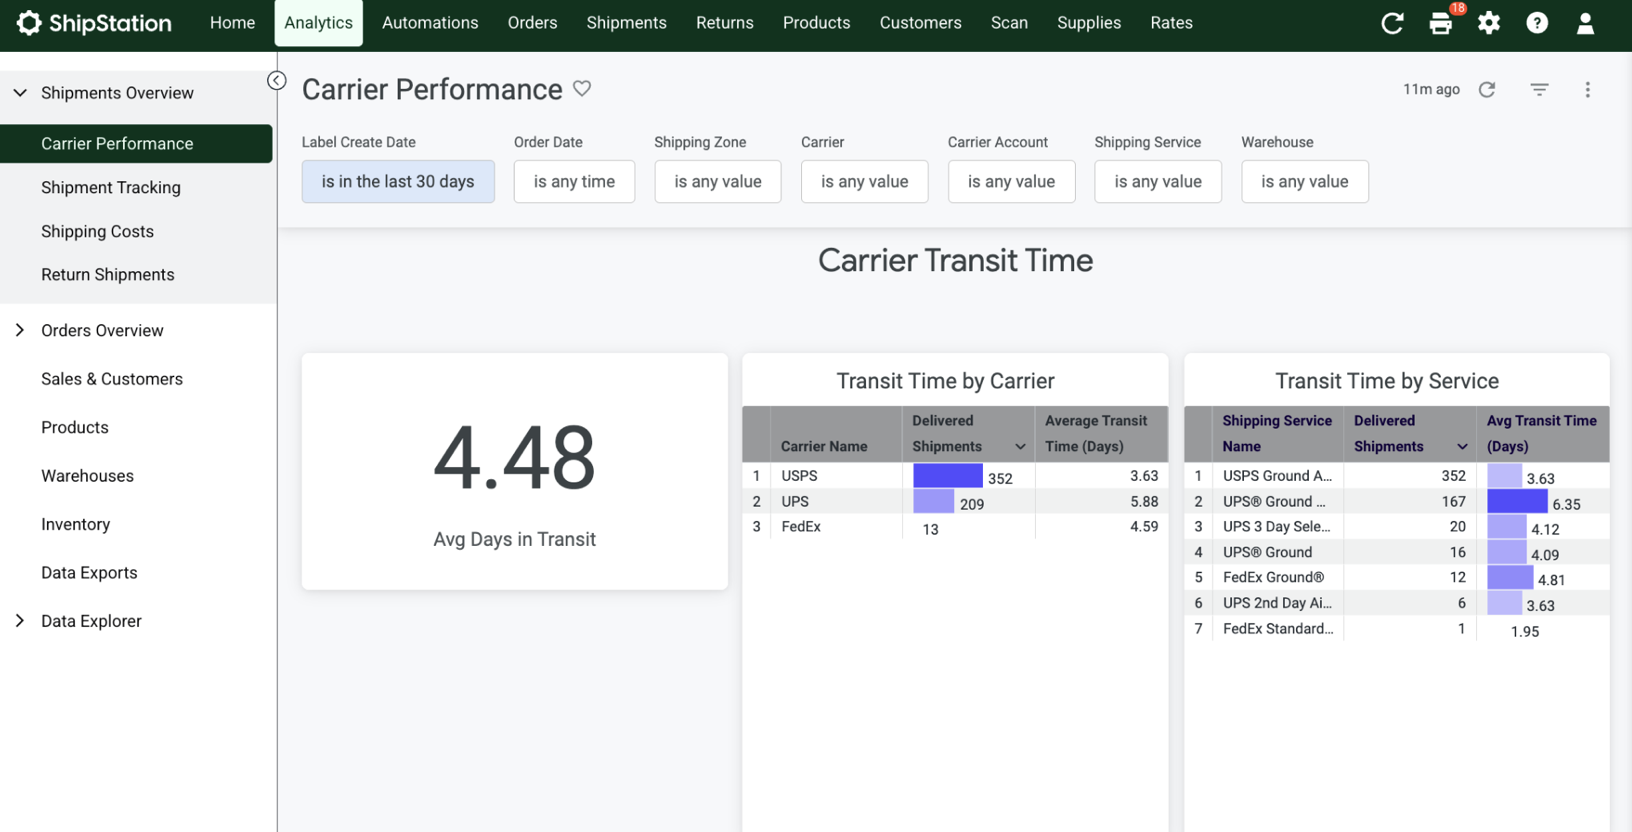Click the UPS delivered shipments bar
The height and width of the screenshot is (832, 1632).
click(934, 501)
